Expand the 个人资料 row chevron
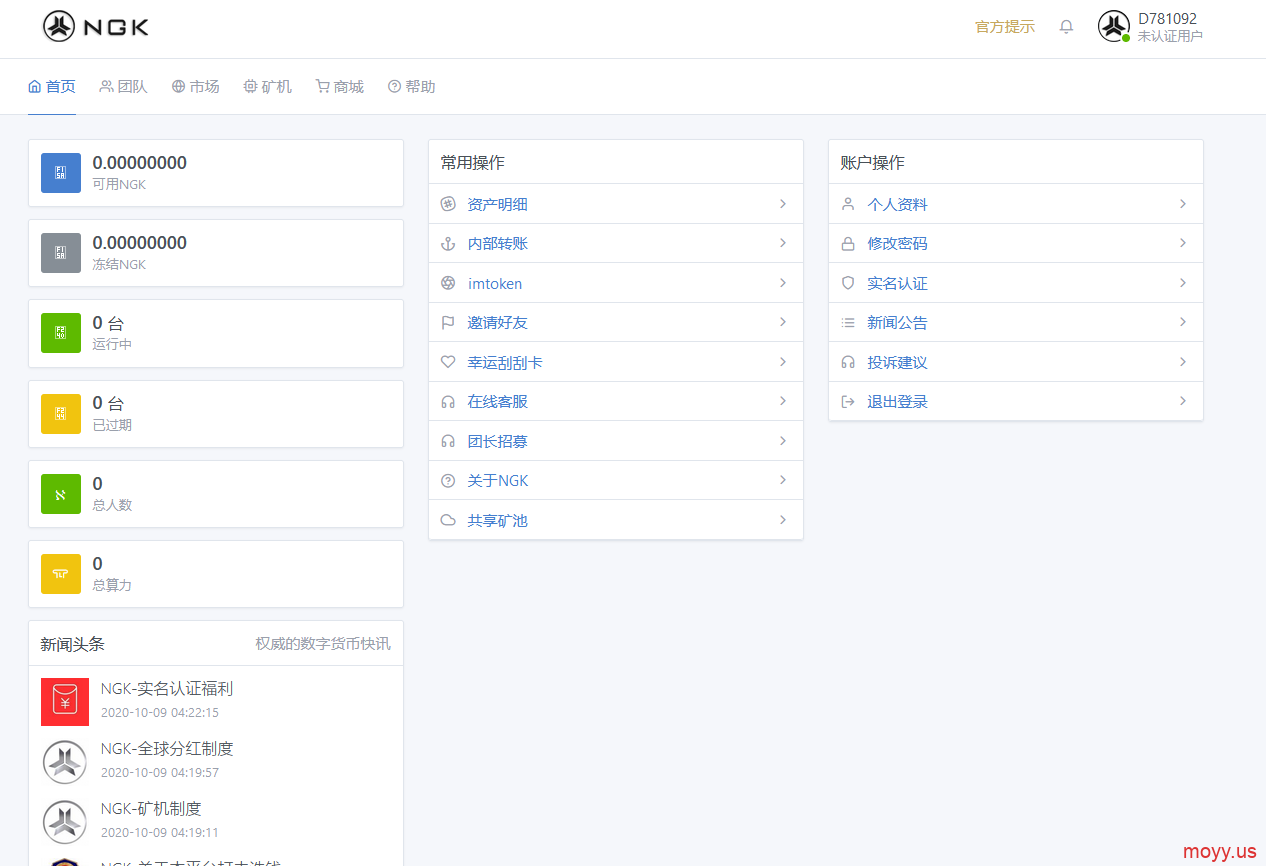 1183,204
